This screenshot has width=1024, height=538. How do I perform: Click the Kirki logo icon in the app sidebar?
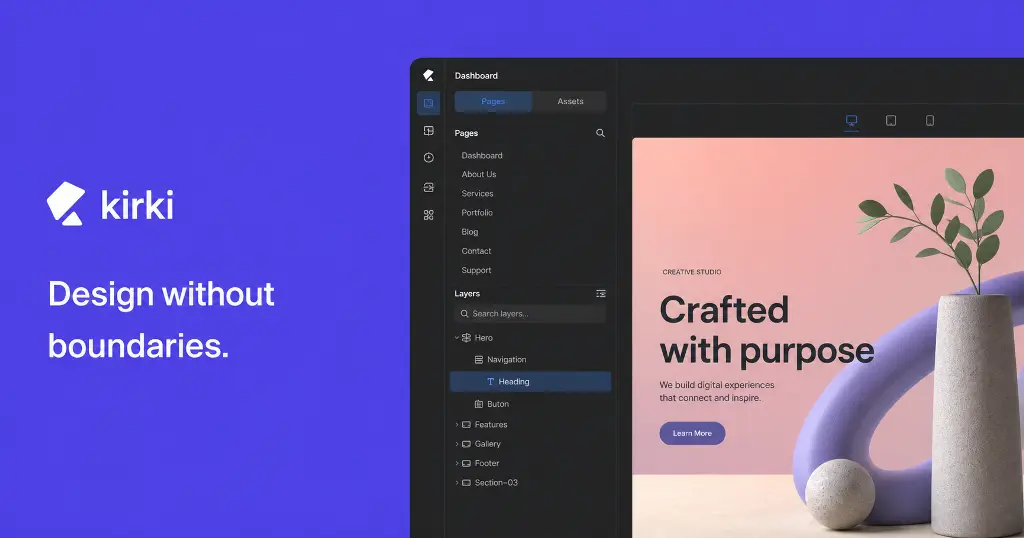[428, 76]
